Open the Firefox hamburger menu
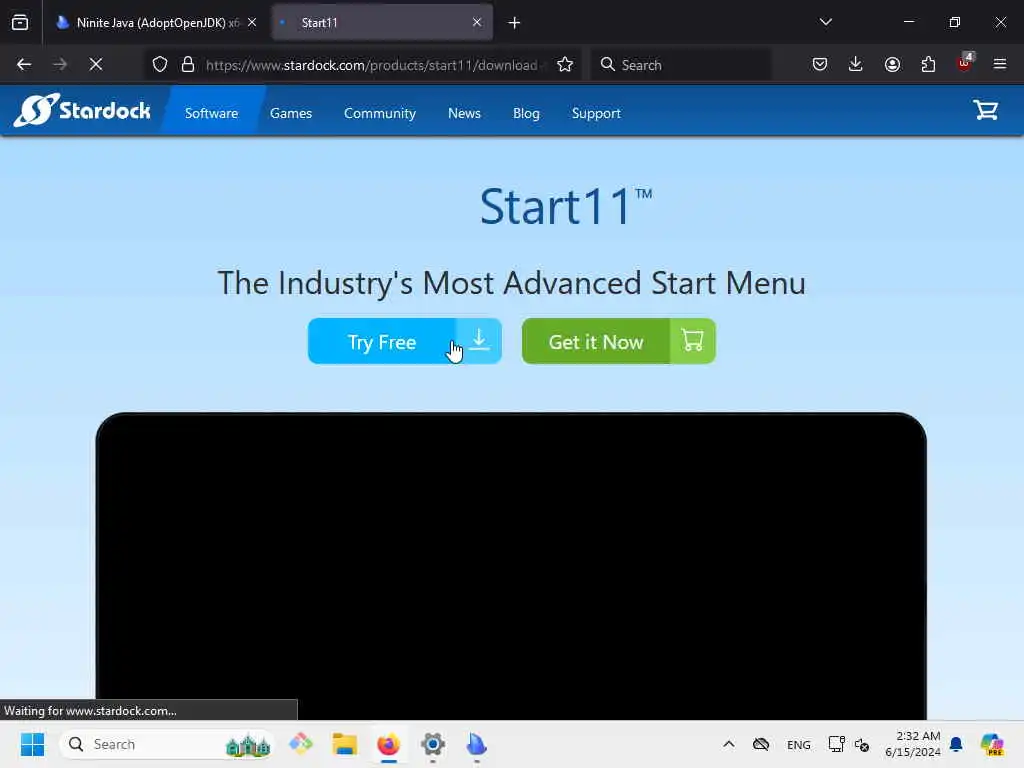This screenshot has width=1024, height=768. click(1000, 64)
